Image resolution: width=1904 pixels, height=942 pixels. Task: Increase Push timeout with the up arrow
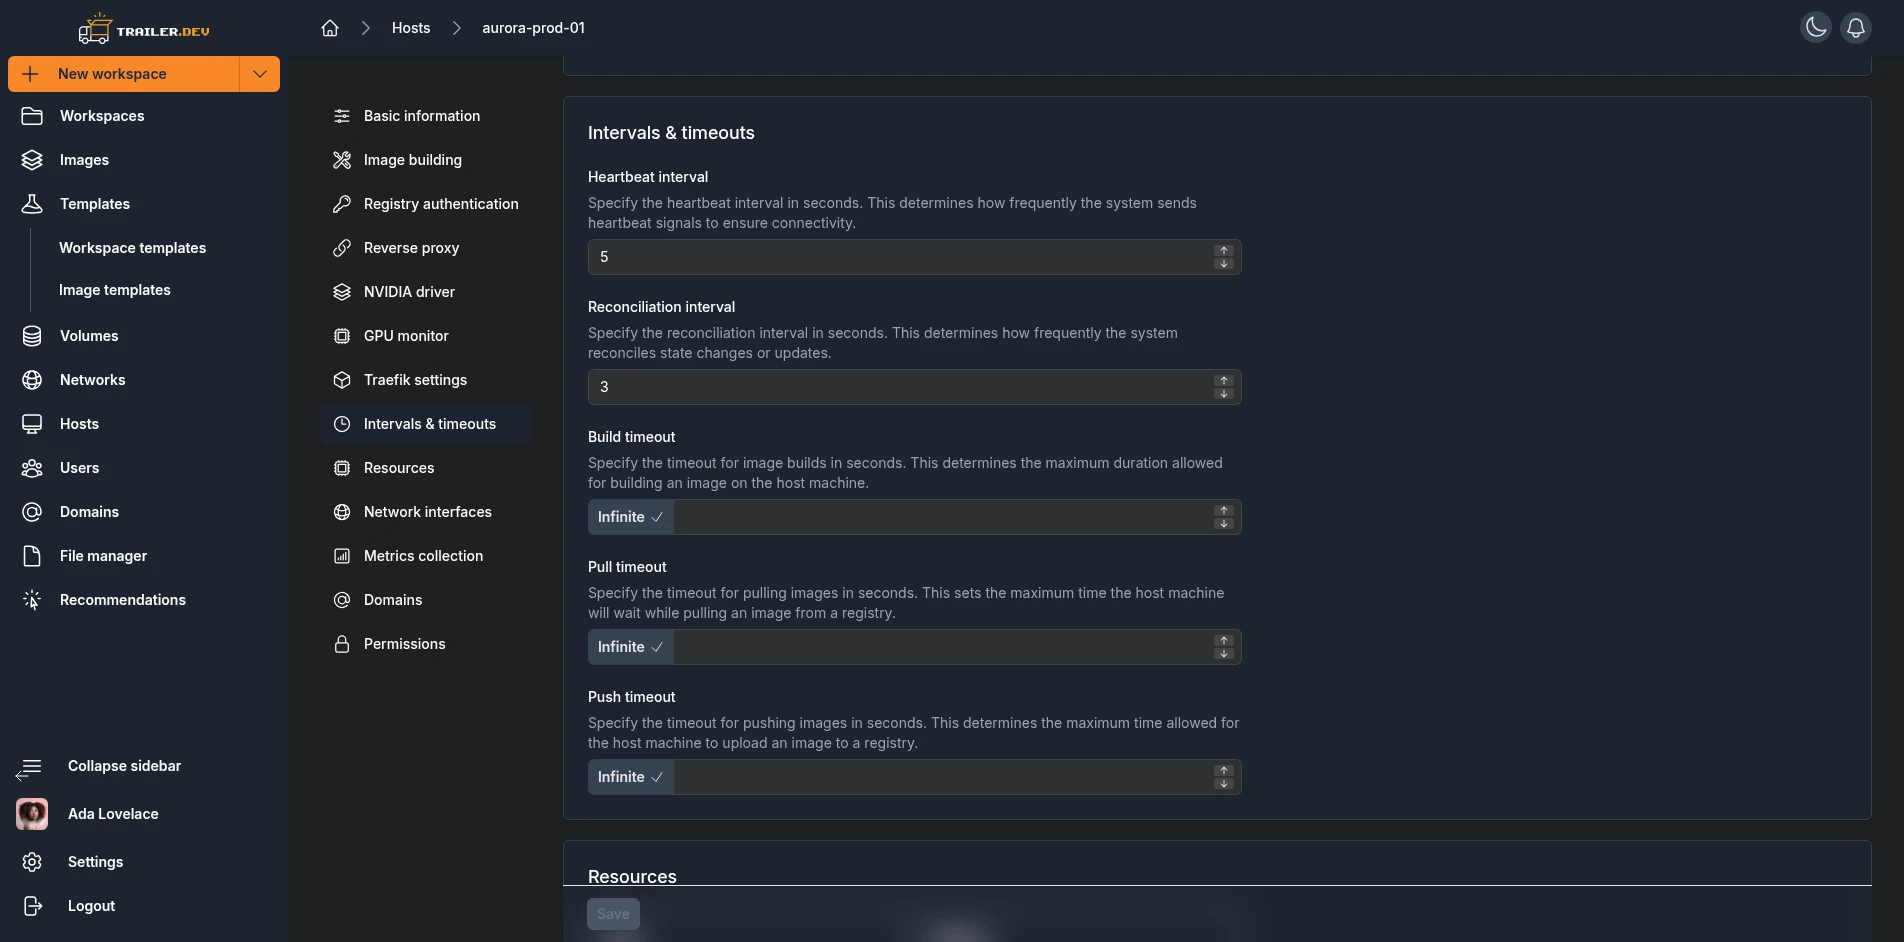(x=1224, y=771)
